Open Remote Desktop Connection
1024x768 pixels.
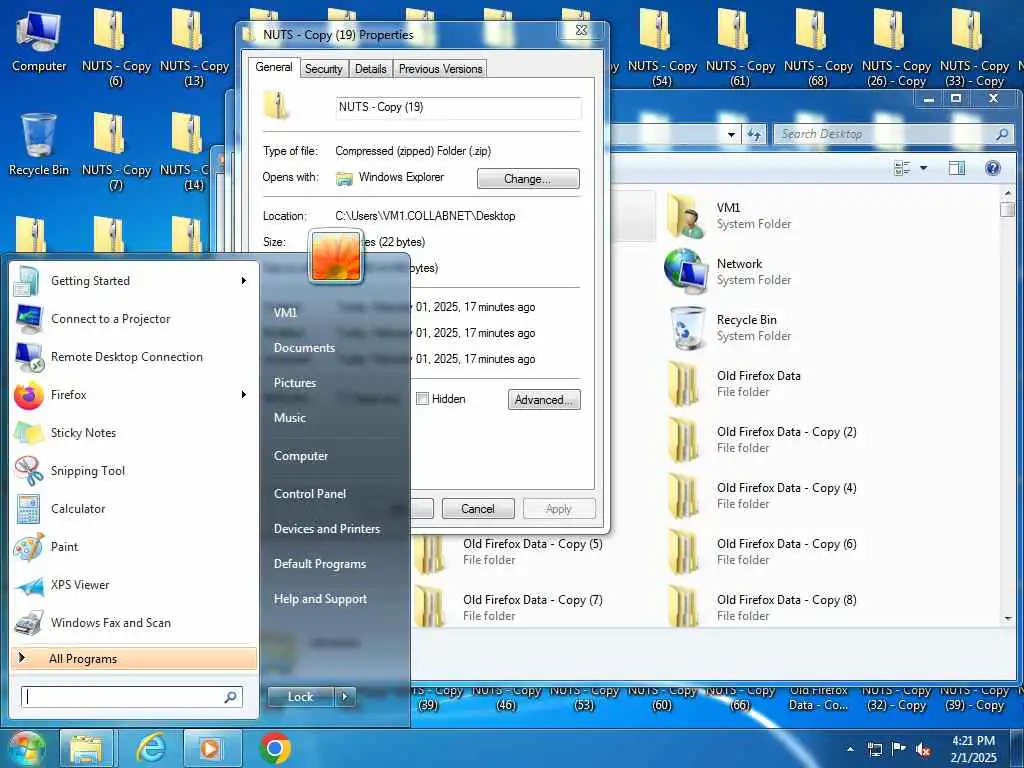(133, 357)
